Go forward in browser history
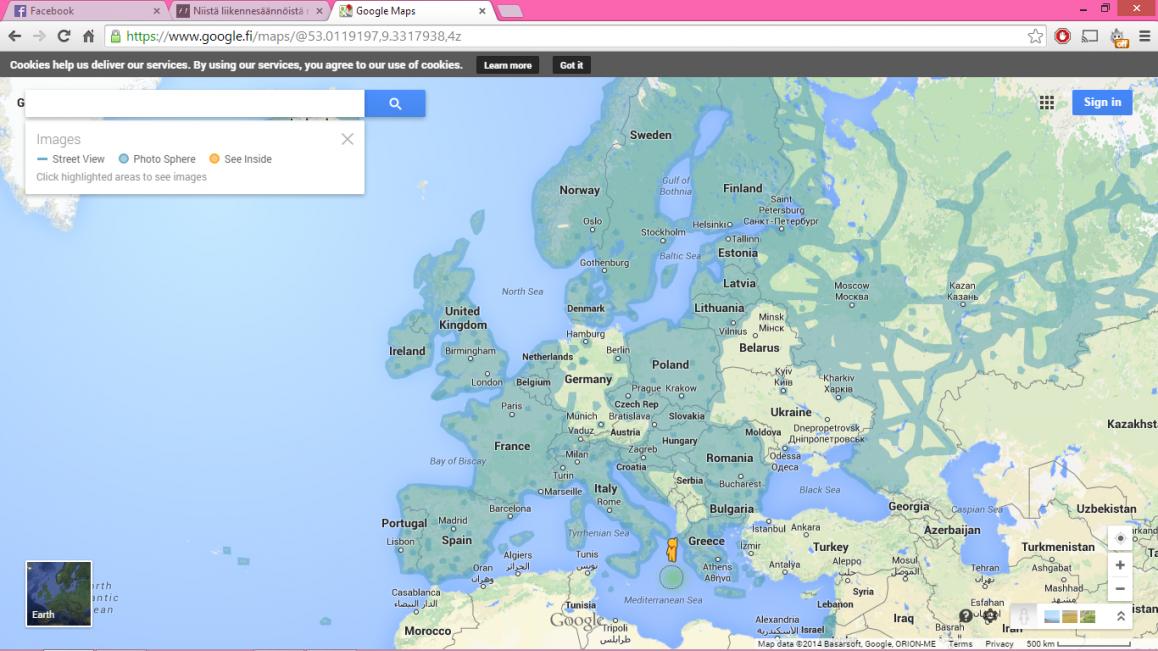The width and height of the screenshot is (1158, 651). 39,36
